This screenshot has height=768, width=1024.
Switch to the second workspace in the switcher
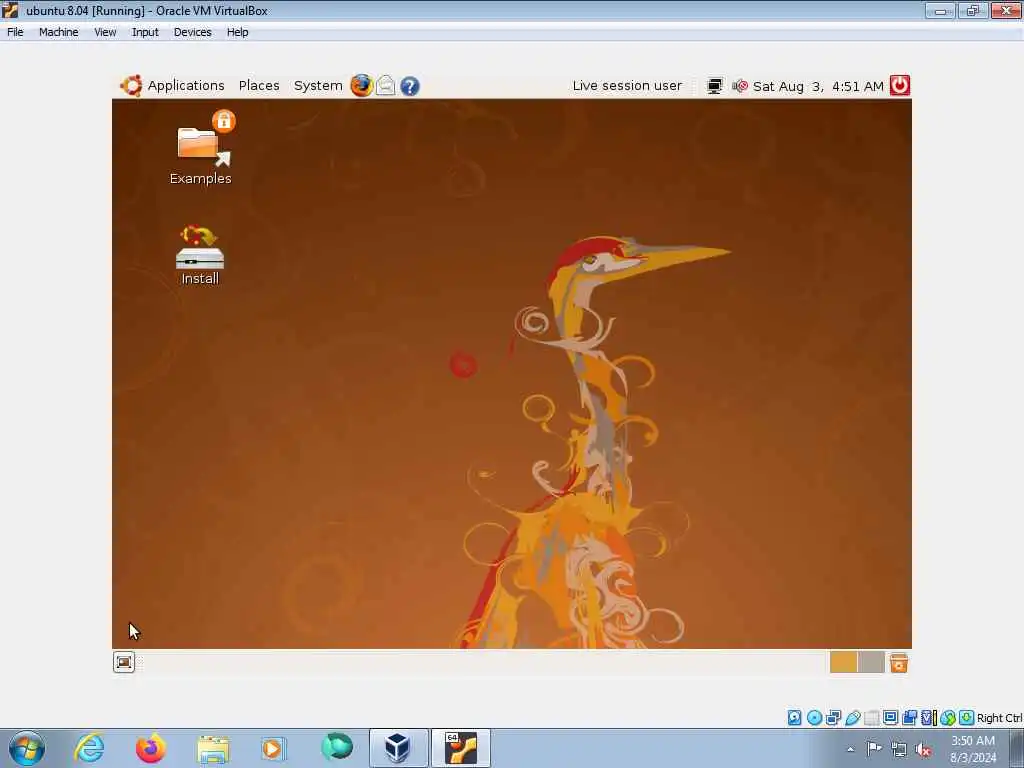871,662
